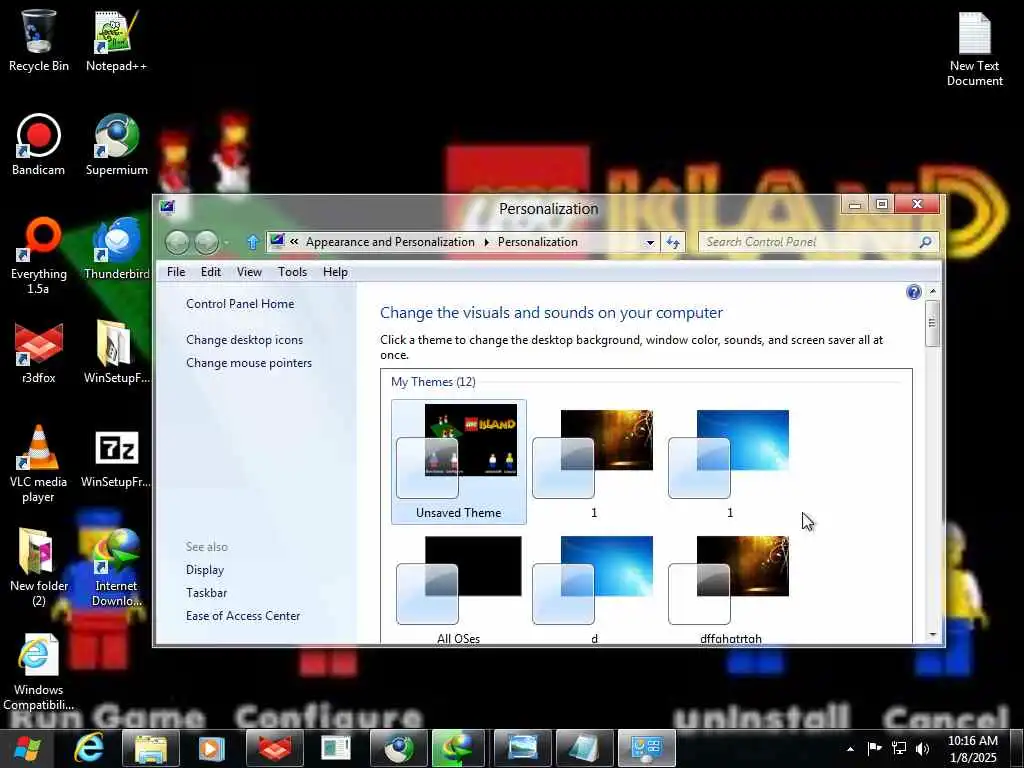1024x768 pixels.
Task: Open Ease of Access Center link
Action: tap(243, 615)
